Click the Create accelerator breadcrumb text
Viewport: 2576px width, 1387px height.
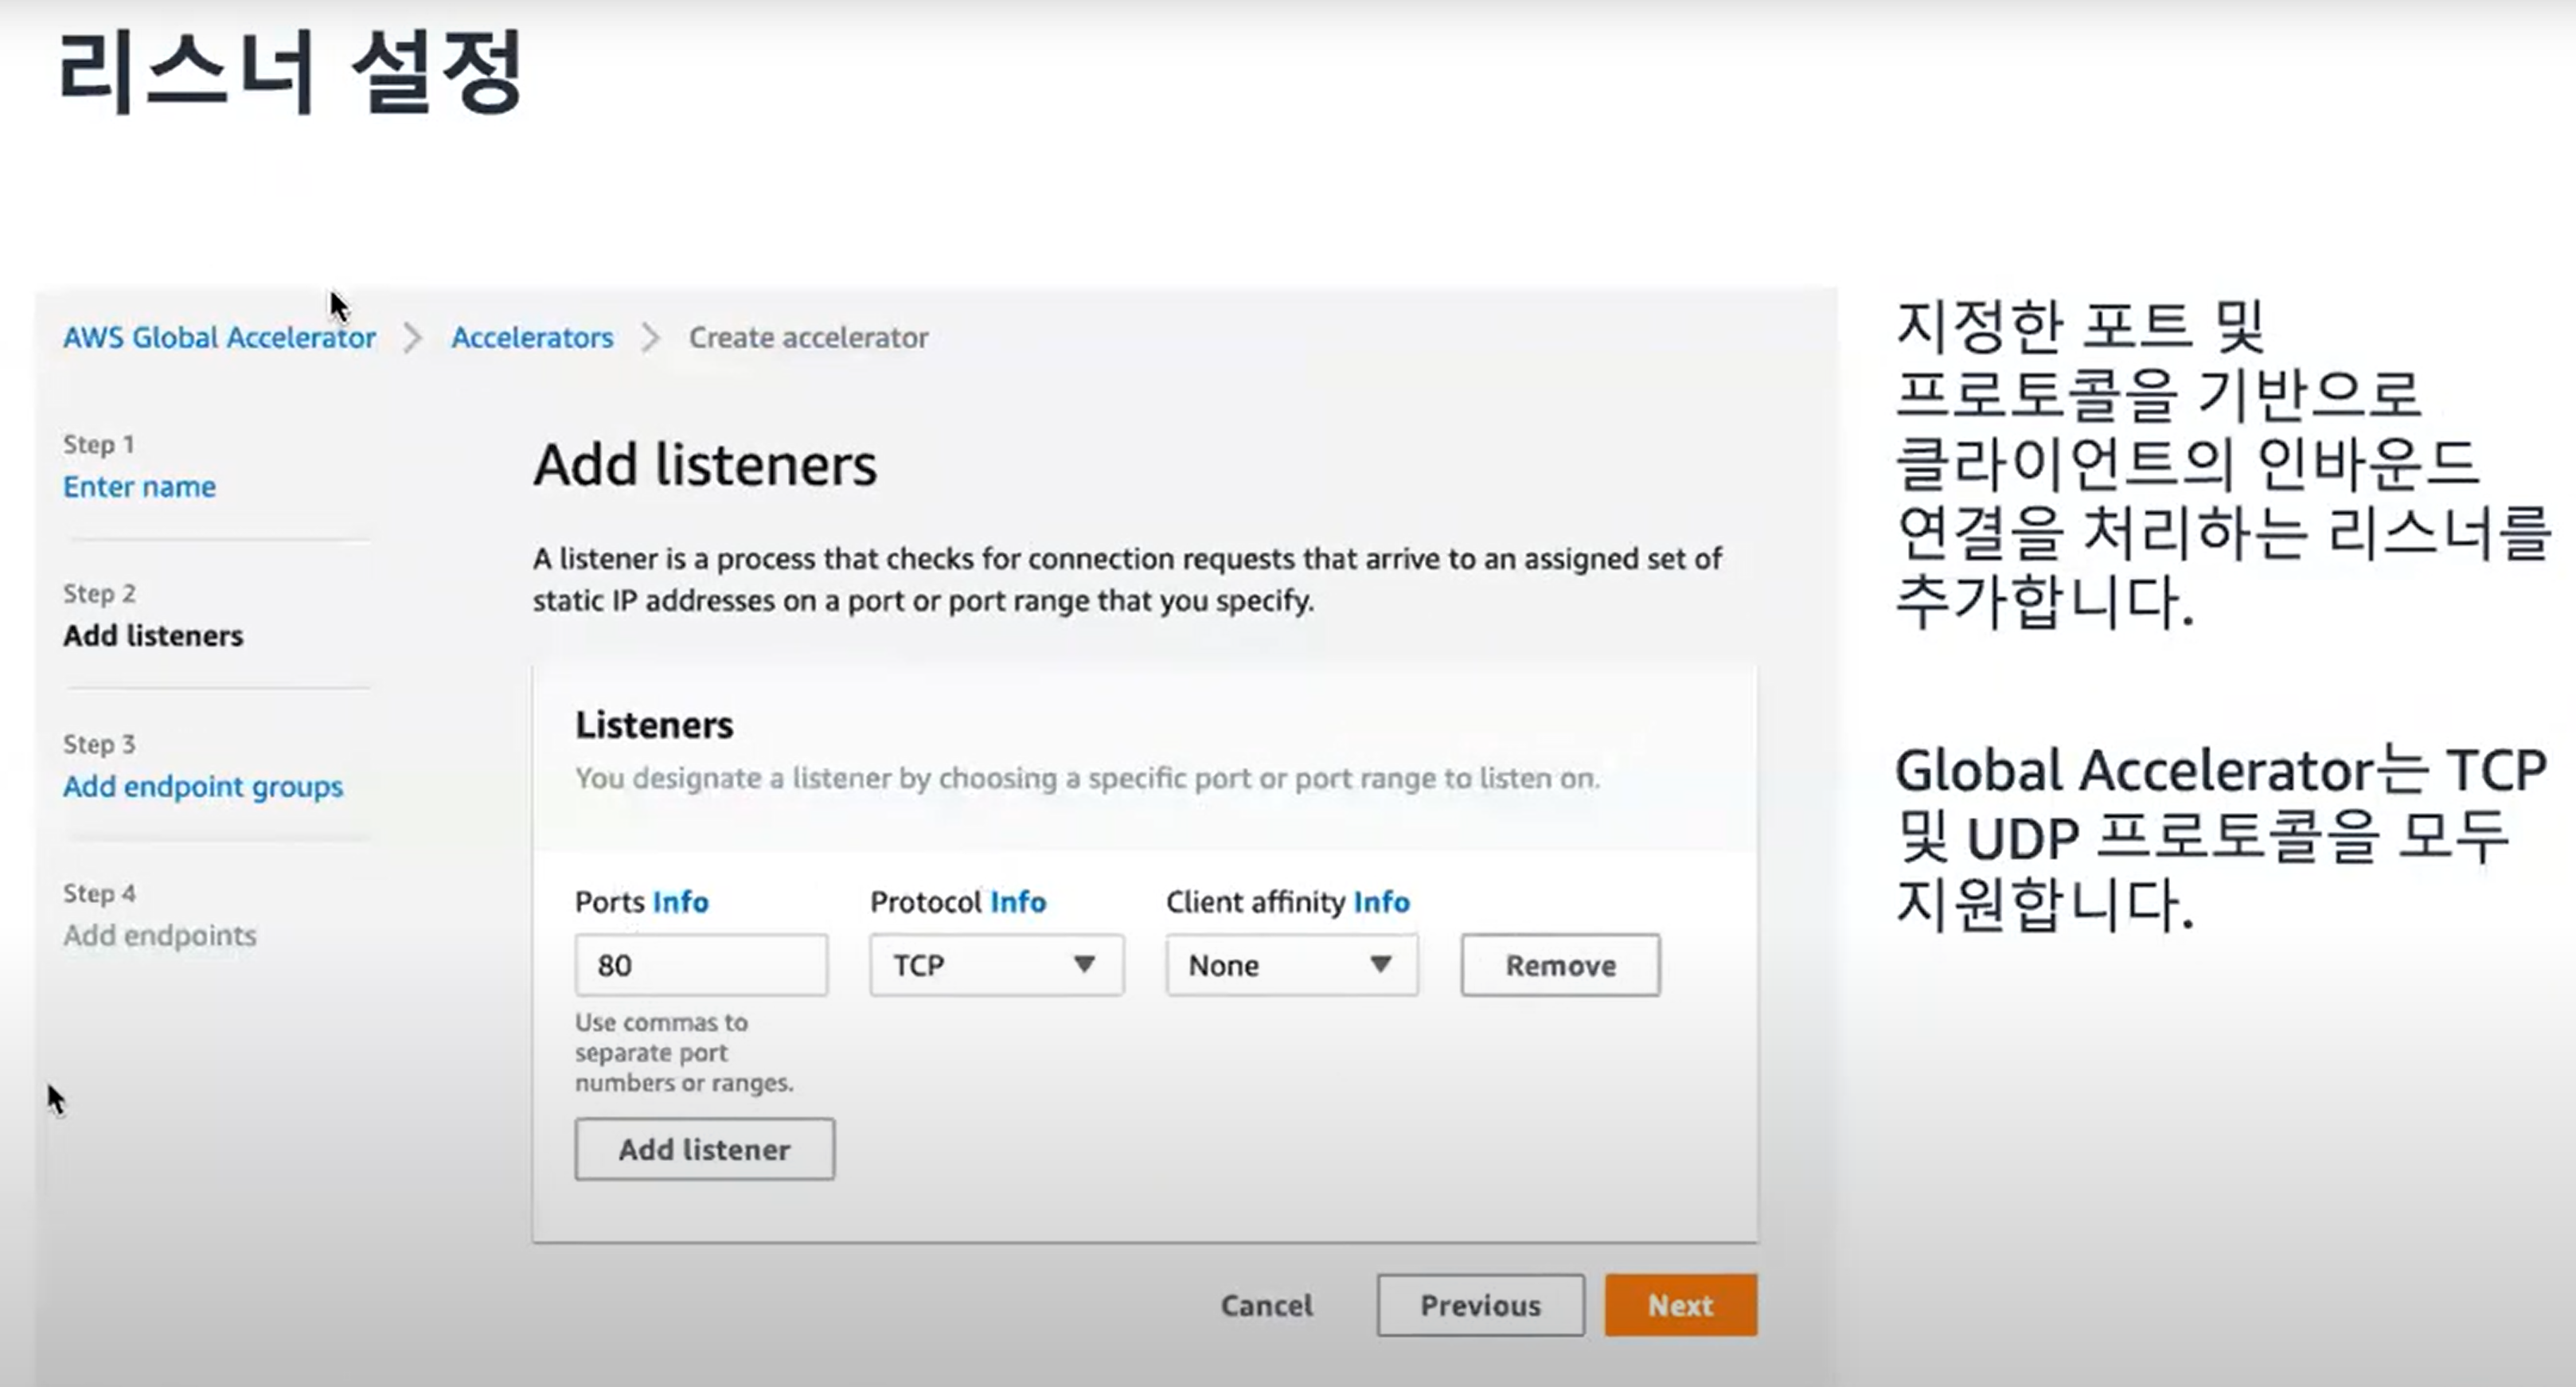click(x=808, y=338)
